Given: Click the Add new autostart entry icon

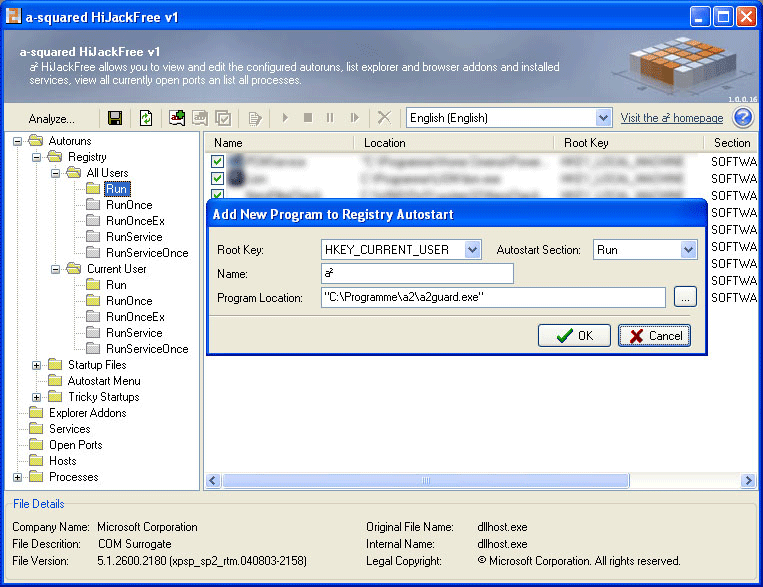Looking at the screenshot, I should coord(177,118).
